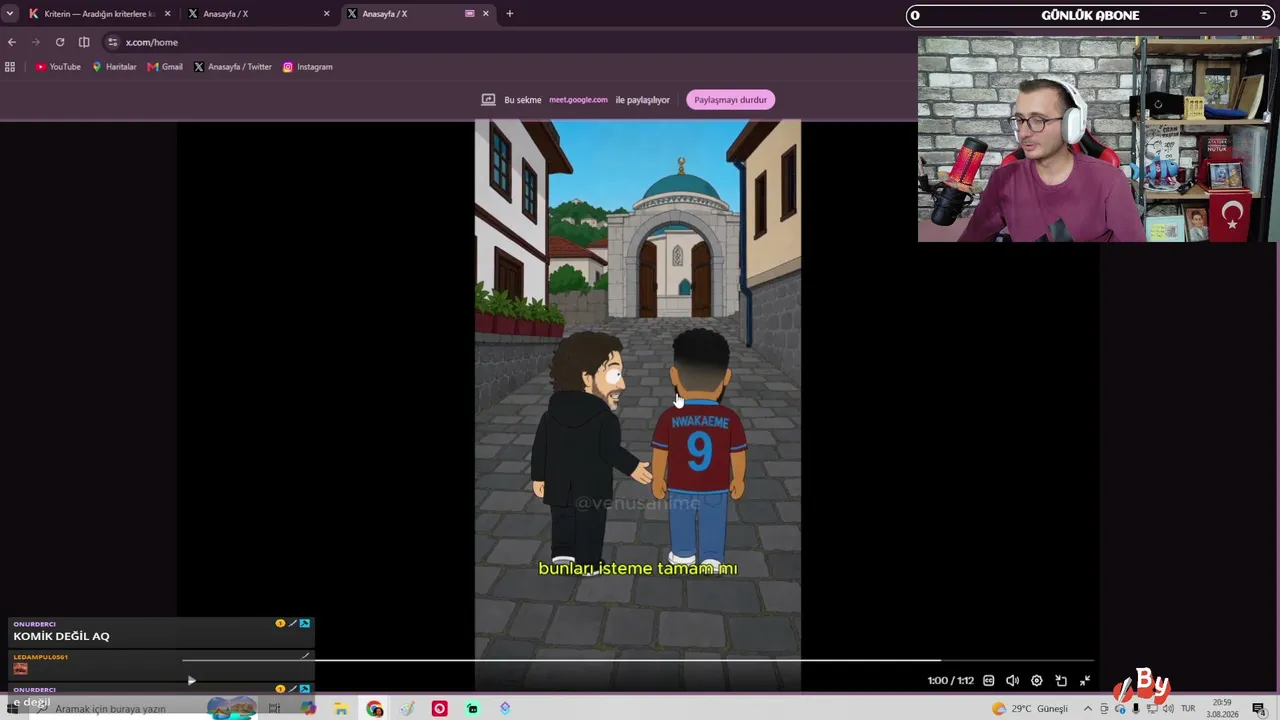Click the emote in LEDAMPUL0561's message
The height and width of the screenshot is (720, 1280).
point(20,668)
